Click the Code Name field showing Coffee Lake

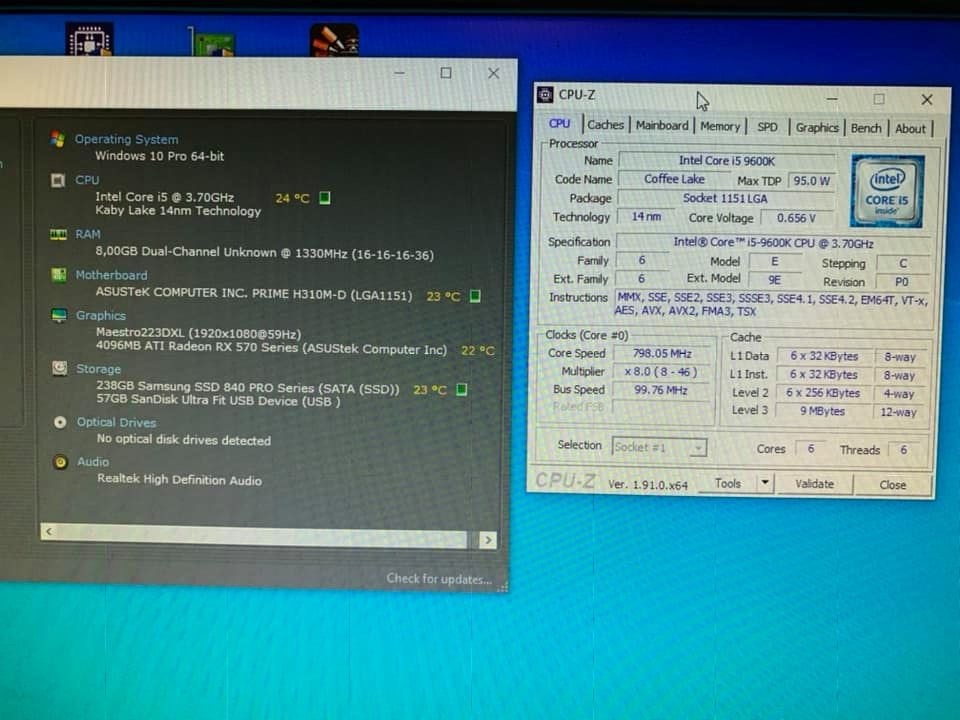[674, 179]
